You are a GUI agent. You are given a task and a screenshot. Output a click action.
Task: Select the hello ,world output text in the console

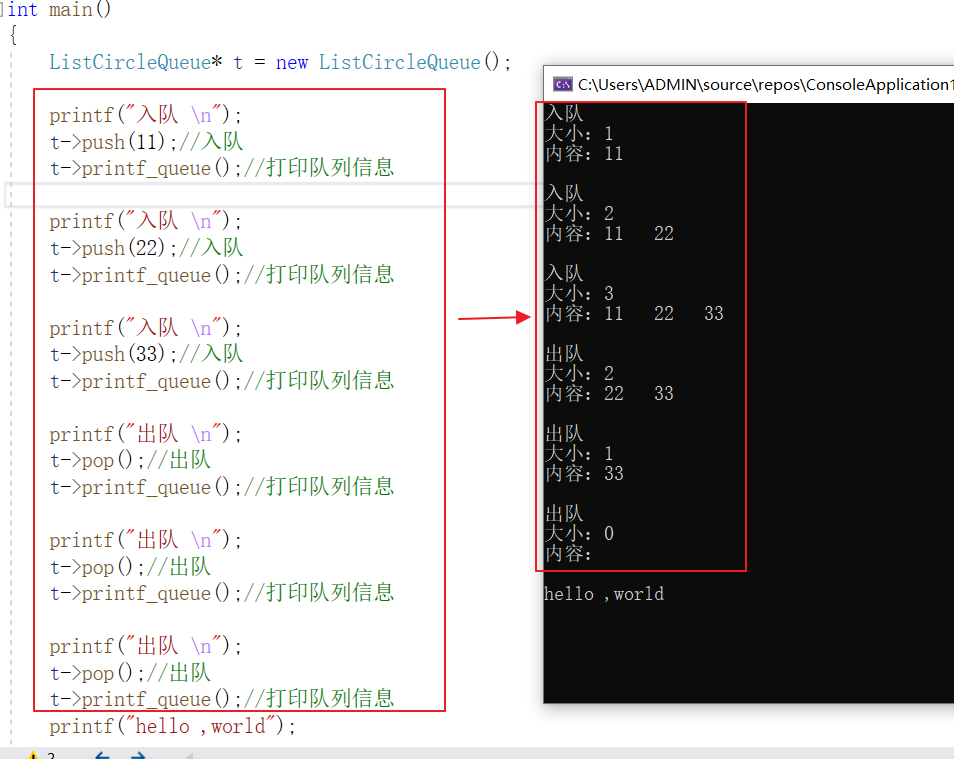[603, 593]
